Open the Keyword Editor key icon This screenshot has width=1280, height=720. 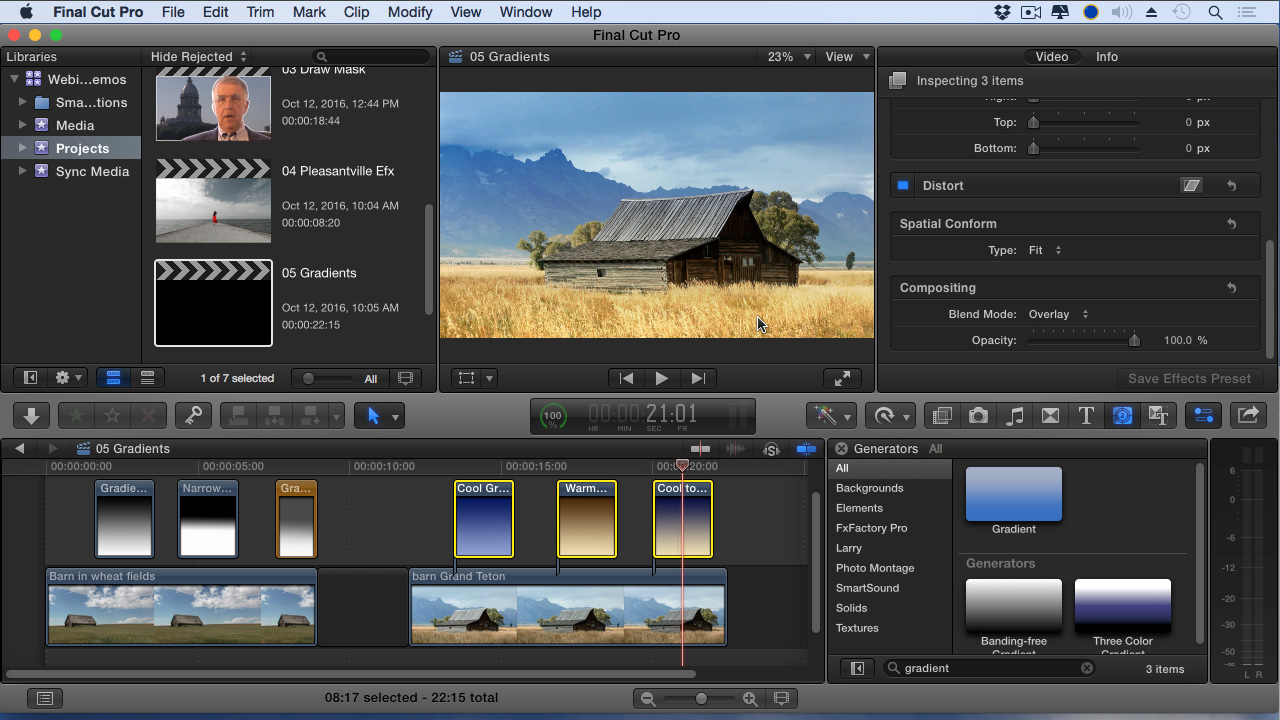pos(193,416)
